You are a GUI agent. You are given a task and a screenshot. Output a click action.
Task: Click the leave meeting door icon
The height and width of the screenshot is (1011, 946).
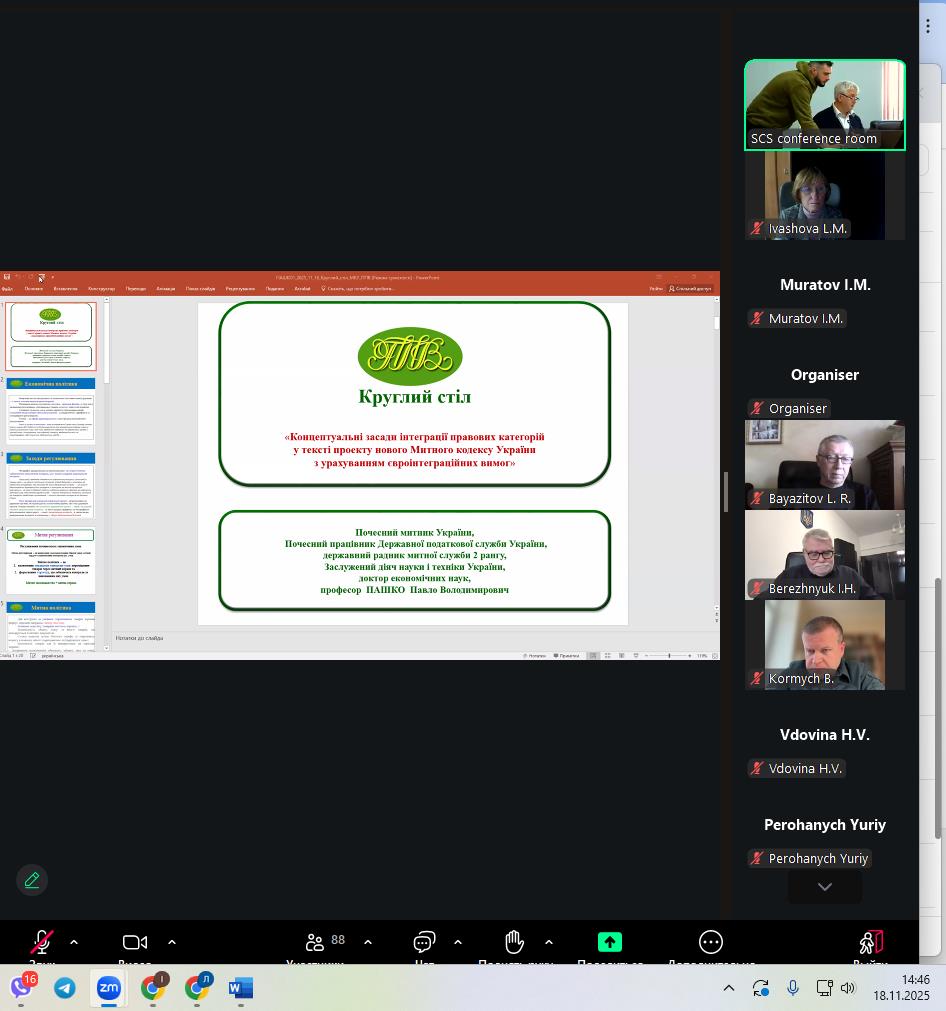click(x=870, y=942)
